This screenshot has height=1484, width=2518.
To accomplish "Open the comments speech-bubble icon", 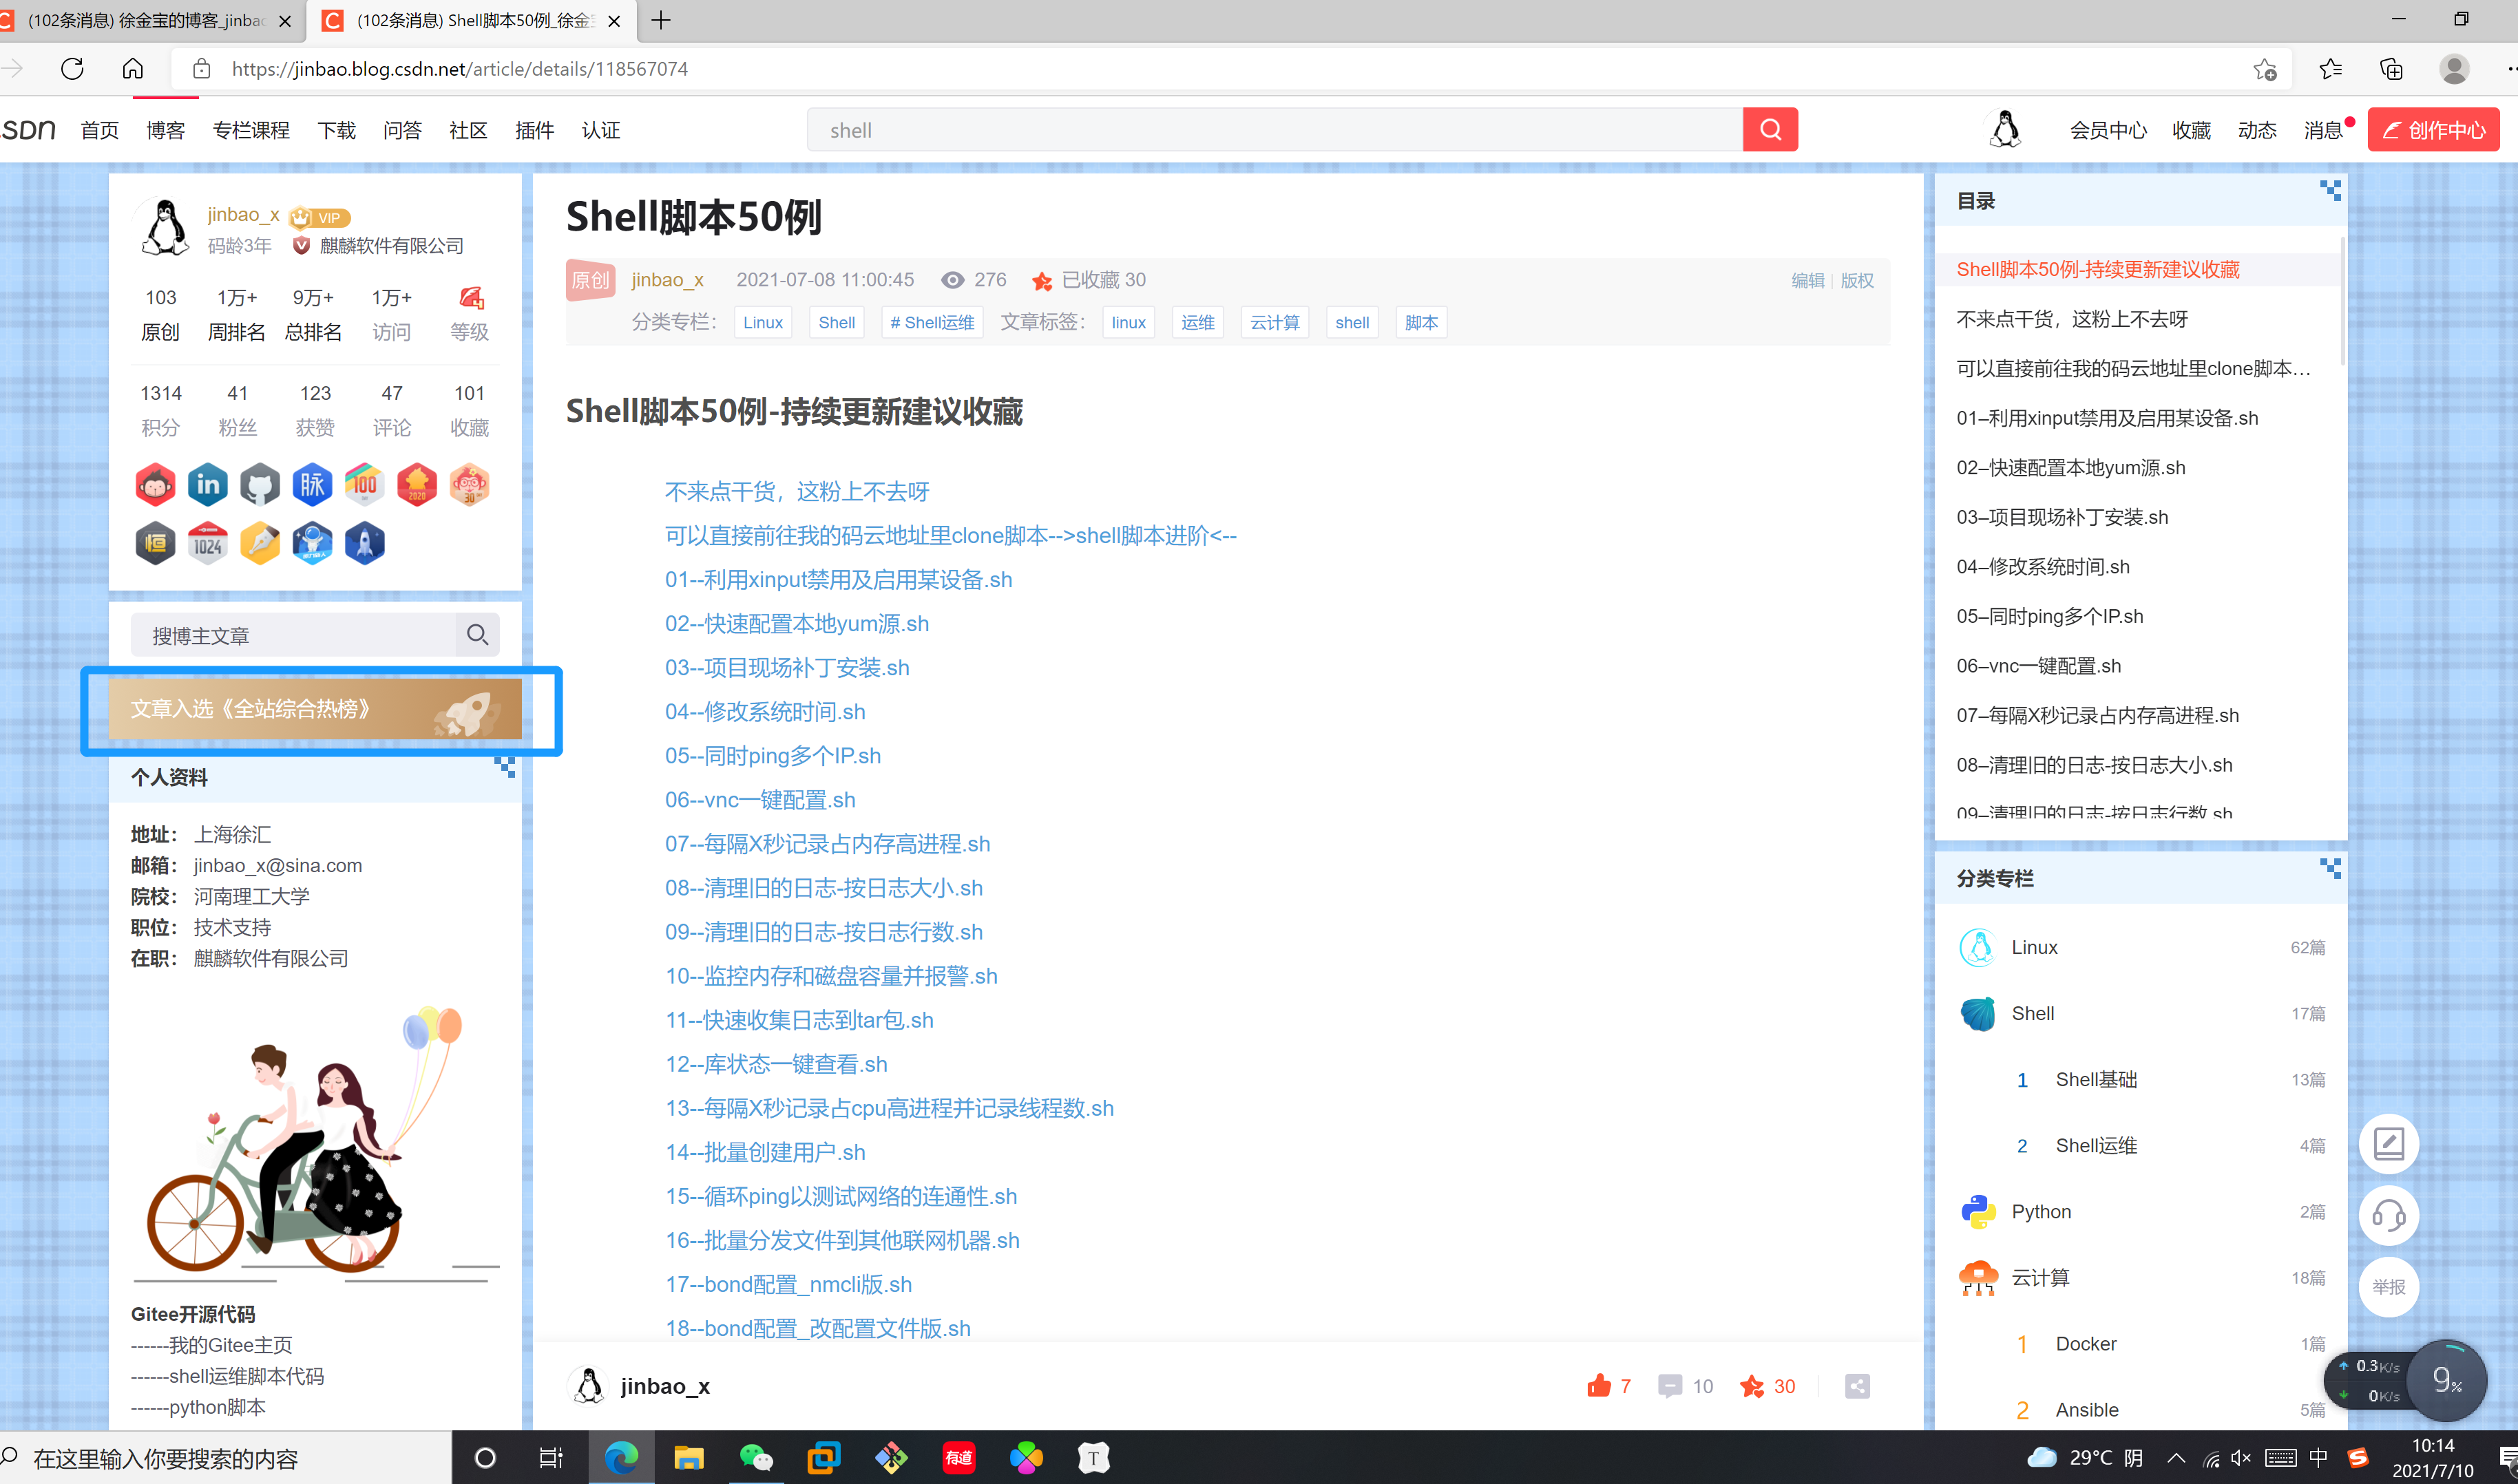I will coord(1669,1385).
